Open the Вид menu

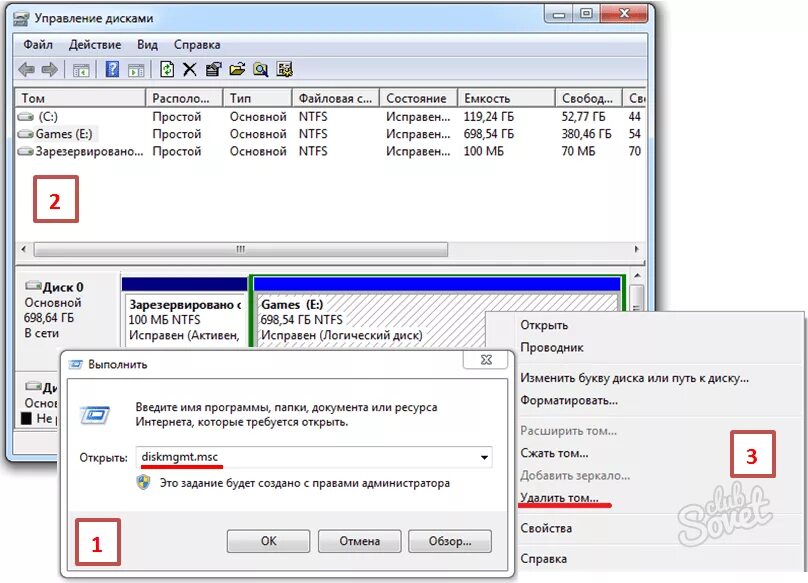pyautogui.click(x=147, y=45)
